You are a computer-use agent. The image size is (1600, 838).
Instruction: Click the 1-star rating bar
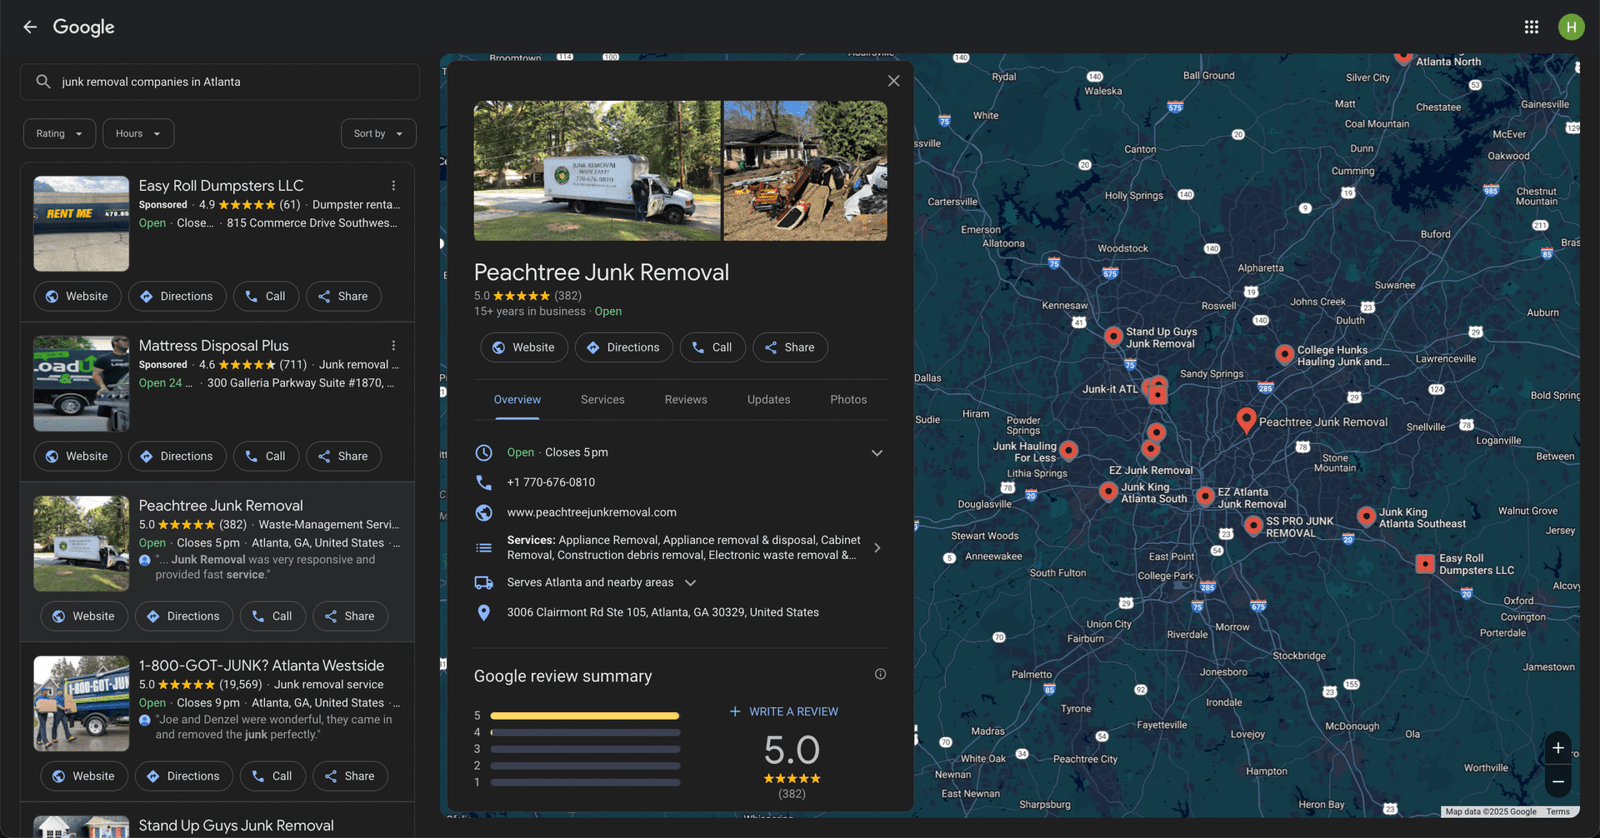pos(585,782)
